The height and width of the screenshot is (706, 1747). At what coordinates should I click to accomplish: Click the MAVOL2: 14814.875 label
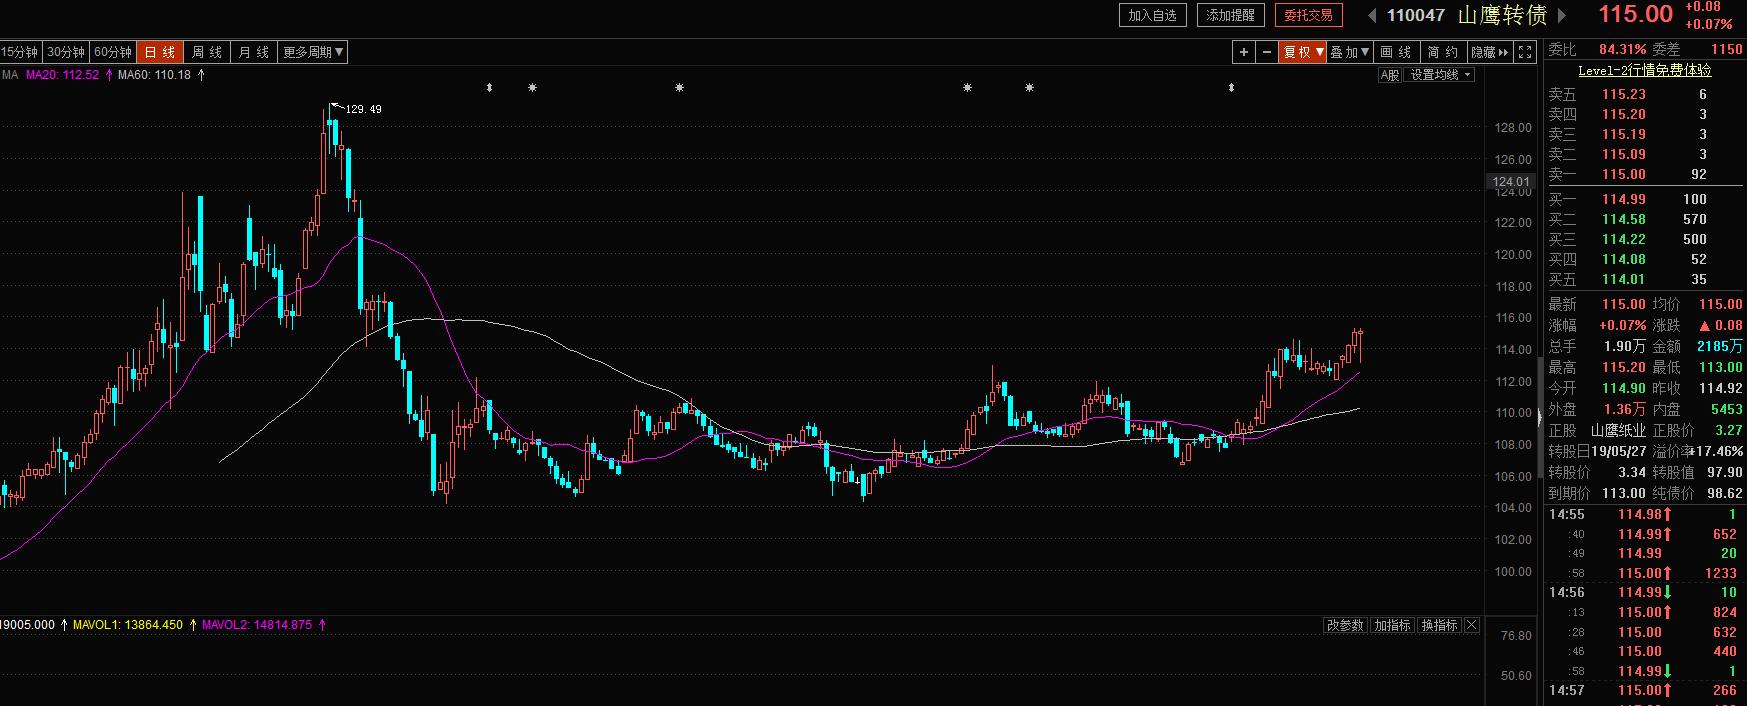point(257,625)
